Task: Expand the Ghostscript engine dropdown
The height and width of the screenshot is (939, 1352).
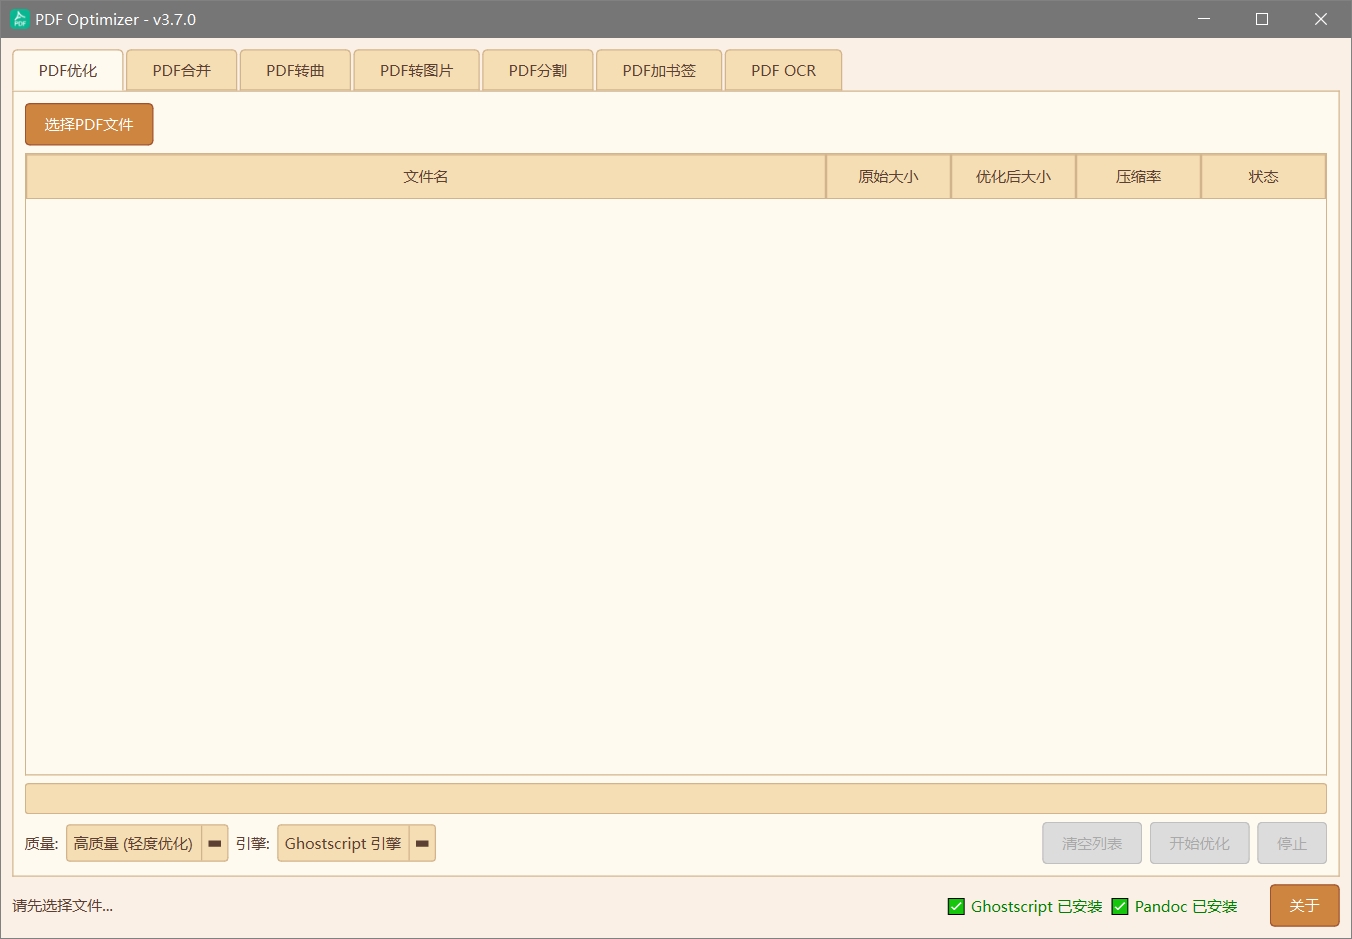Action: [x=343, y=843]
